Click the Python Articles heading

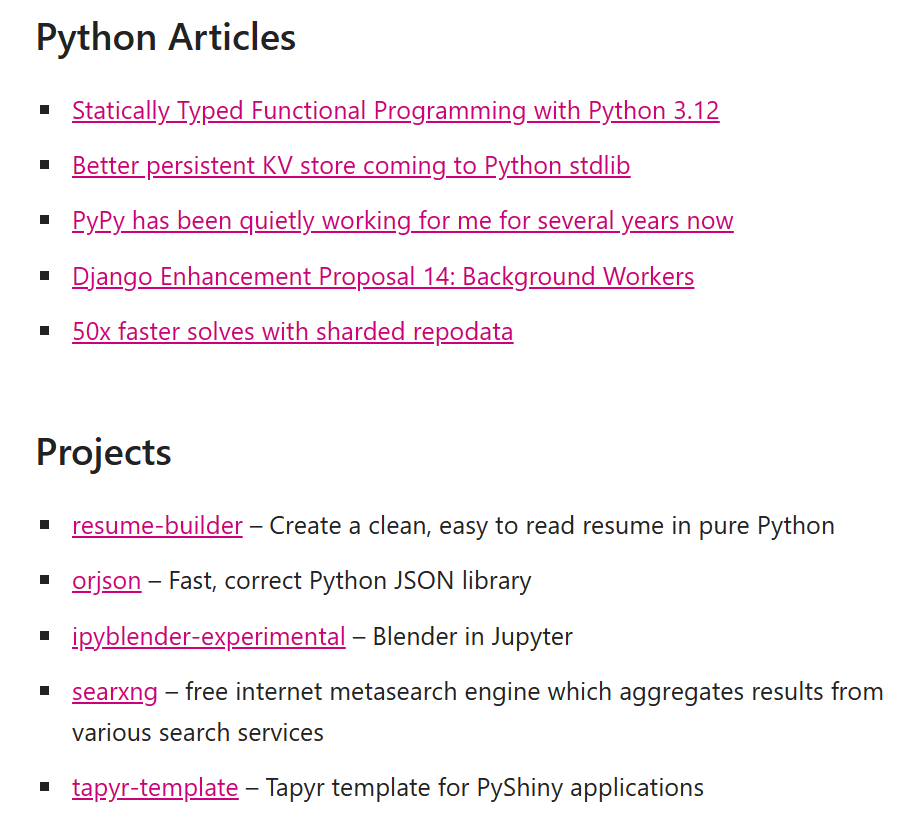(x=166, y=38)
